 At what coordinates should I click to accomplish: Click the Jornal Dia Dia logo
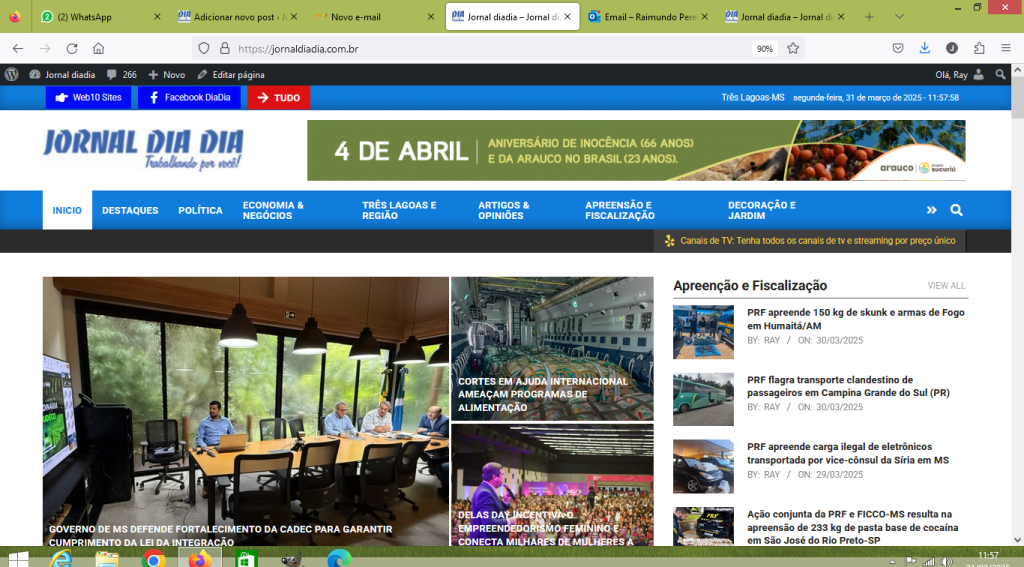coord(143,150)
